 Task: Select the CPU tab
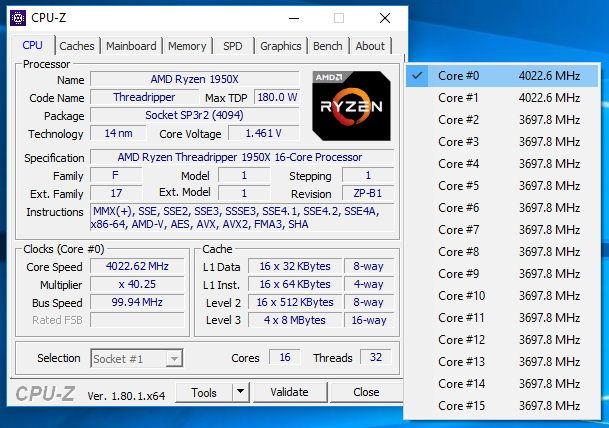point(33,45)
